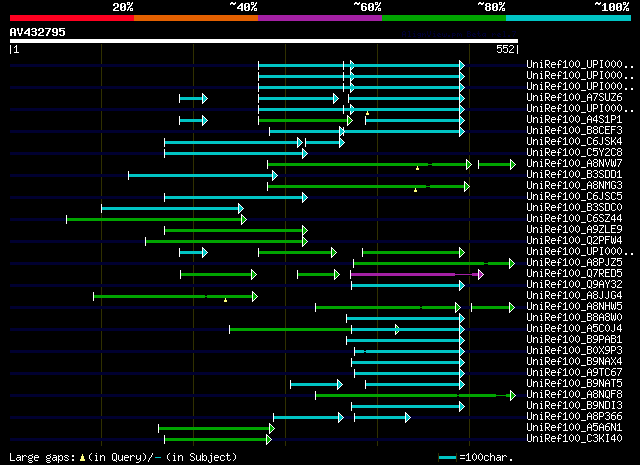Click the yellow query-gap marker in A8JJG4 row
The width and height of the screenshot is (640, 465).
click(x=225, y=300)
